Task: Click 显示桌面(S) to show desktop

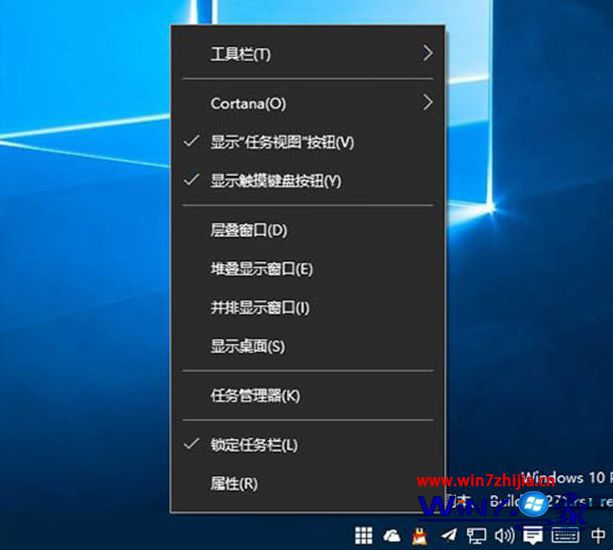Action: 248,347
